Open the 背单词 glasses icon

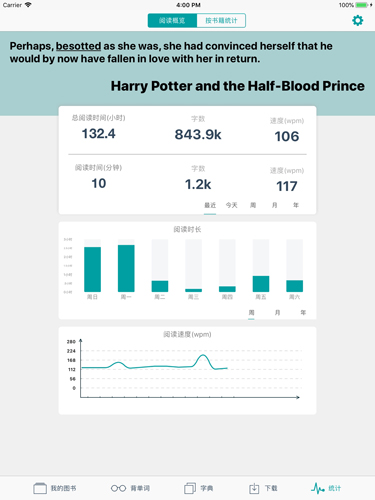118,488
